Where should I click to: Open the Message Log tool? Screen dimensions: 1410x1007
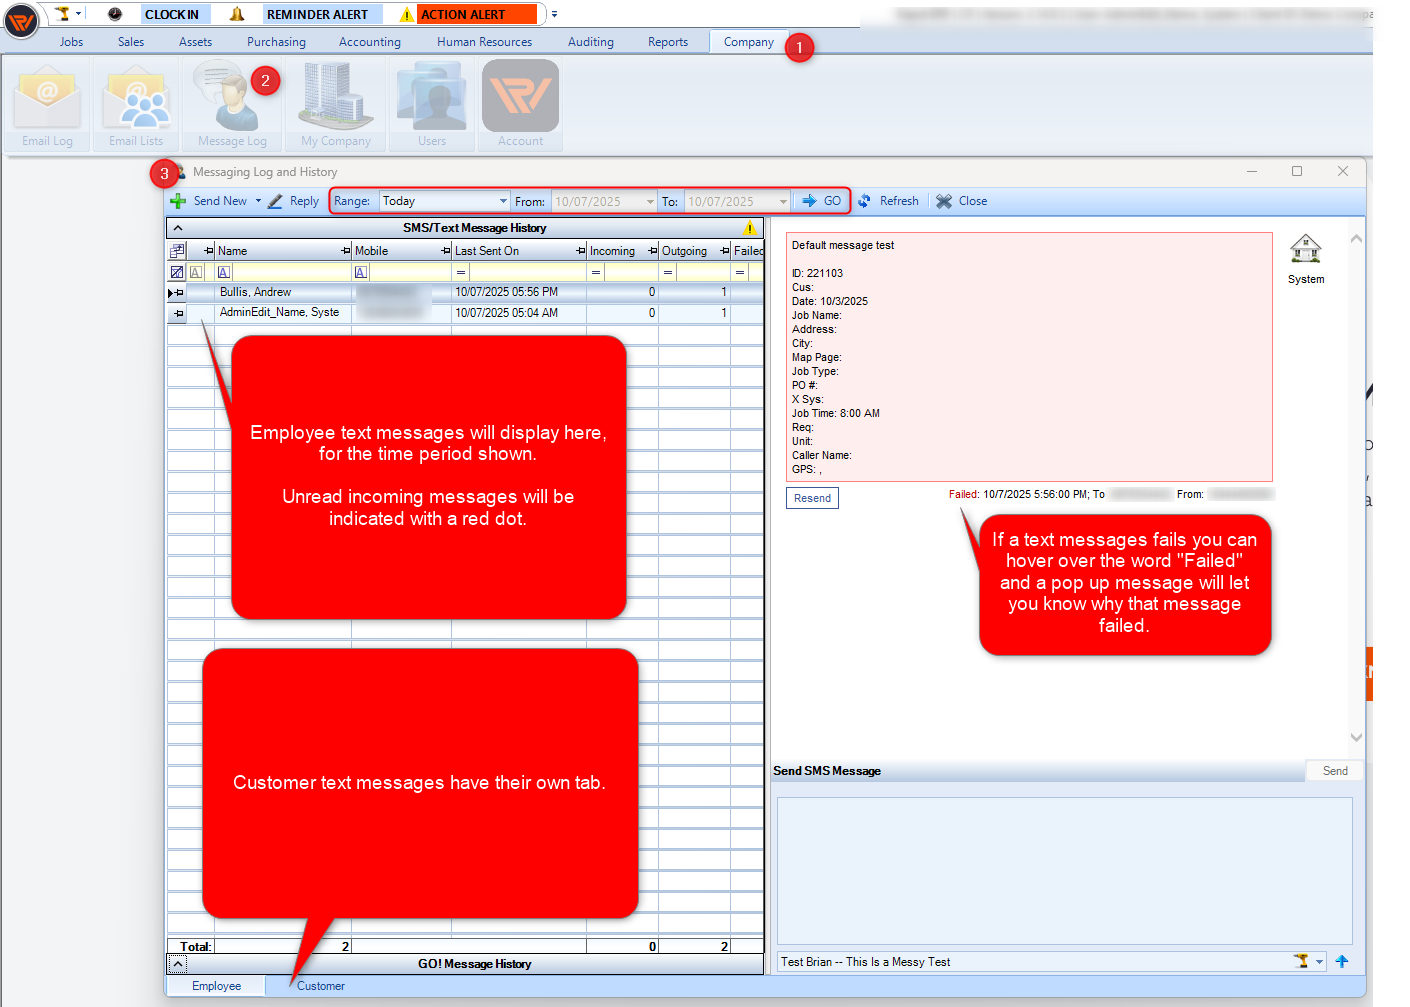(x=232, y=104)
